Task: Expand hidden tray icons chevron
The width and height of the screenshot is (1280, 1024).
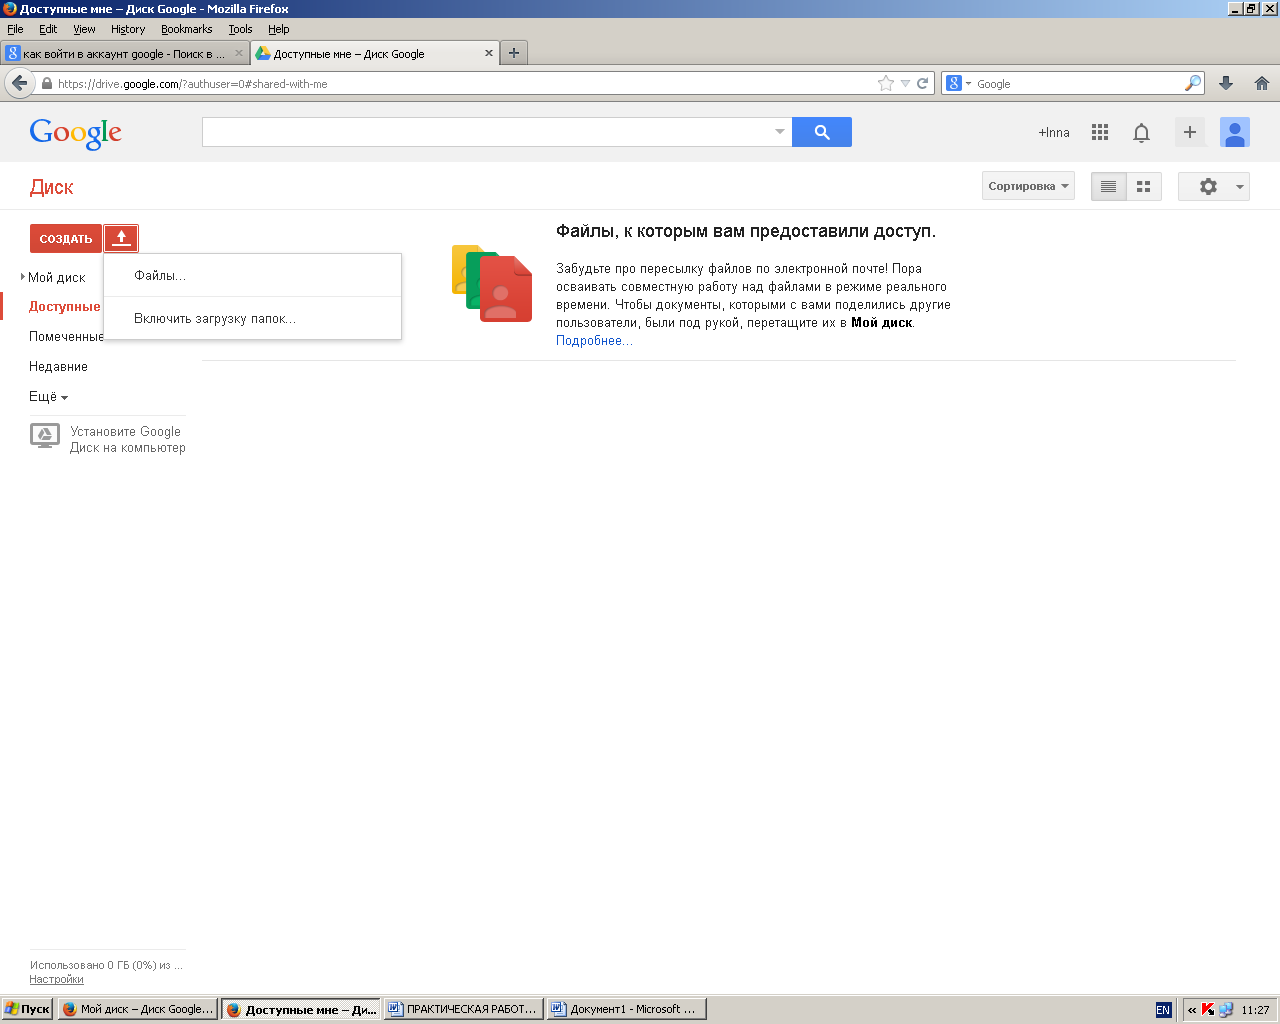Action: (1192, 1010)
